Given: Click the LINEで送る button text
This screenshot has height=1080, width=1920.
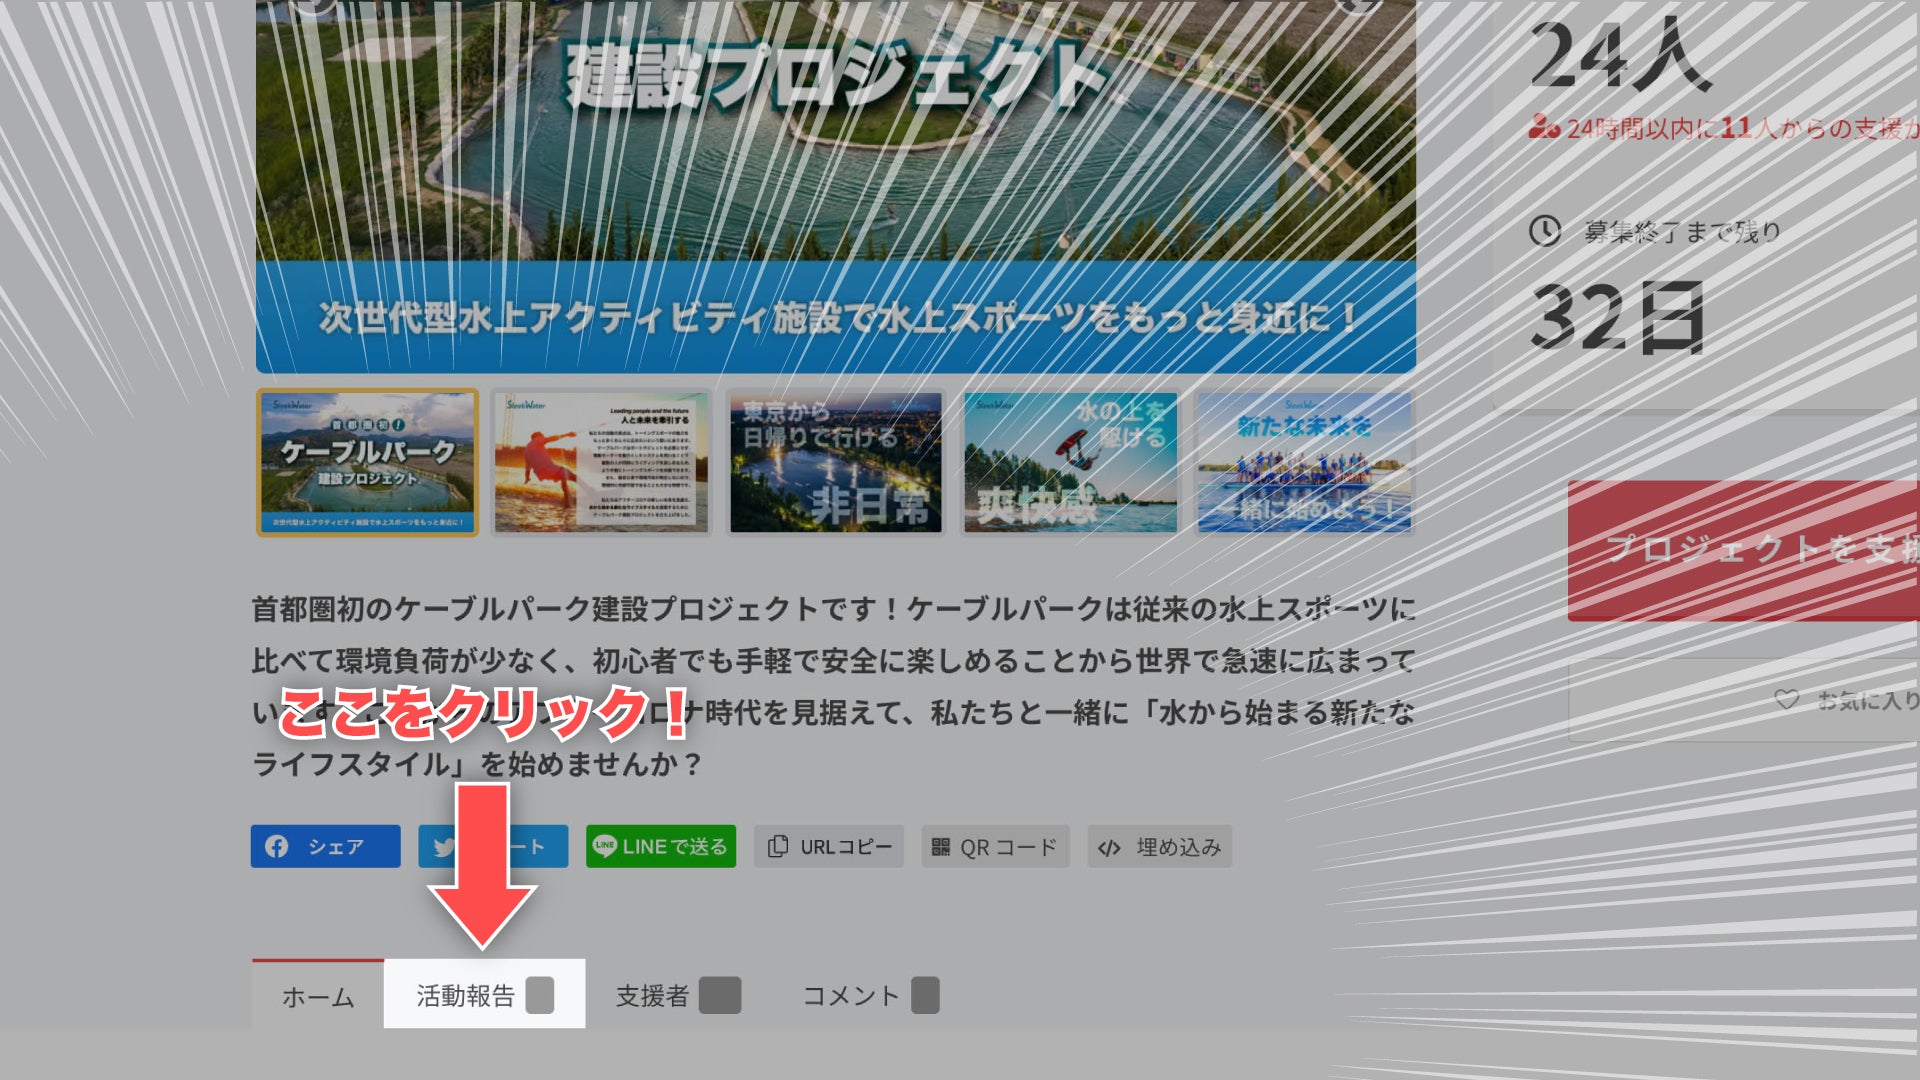Looking at the screenshot, I should tap(675, 847).
